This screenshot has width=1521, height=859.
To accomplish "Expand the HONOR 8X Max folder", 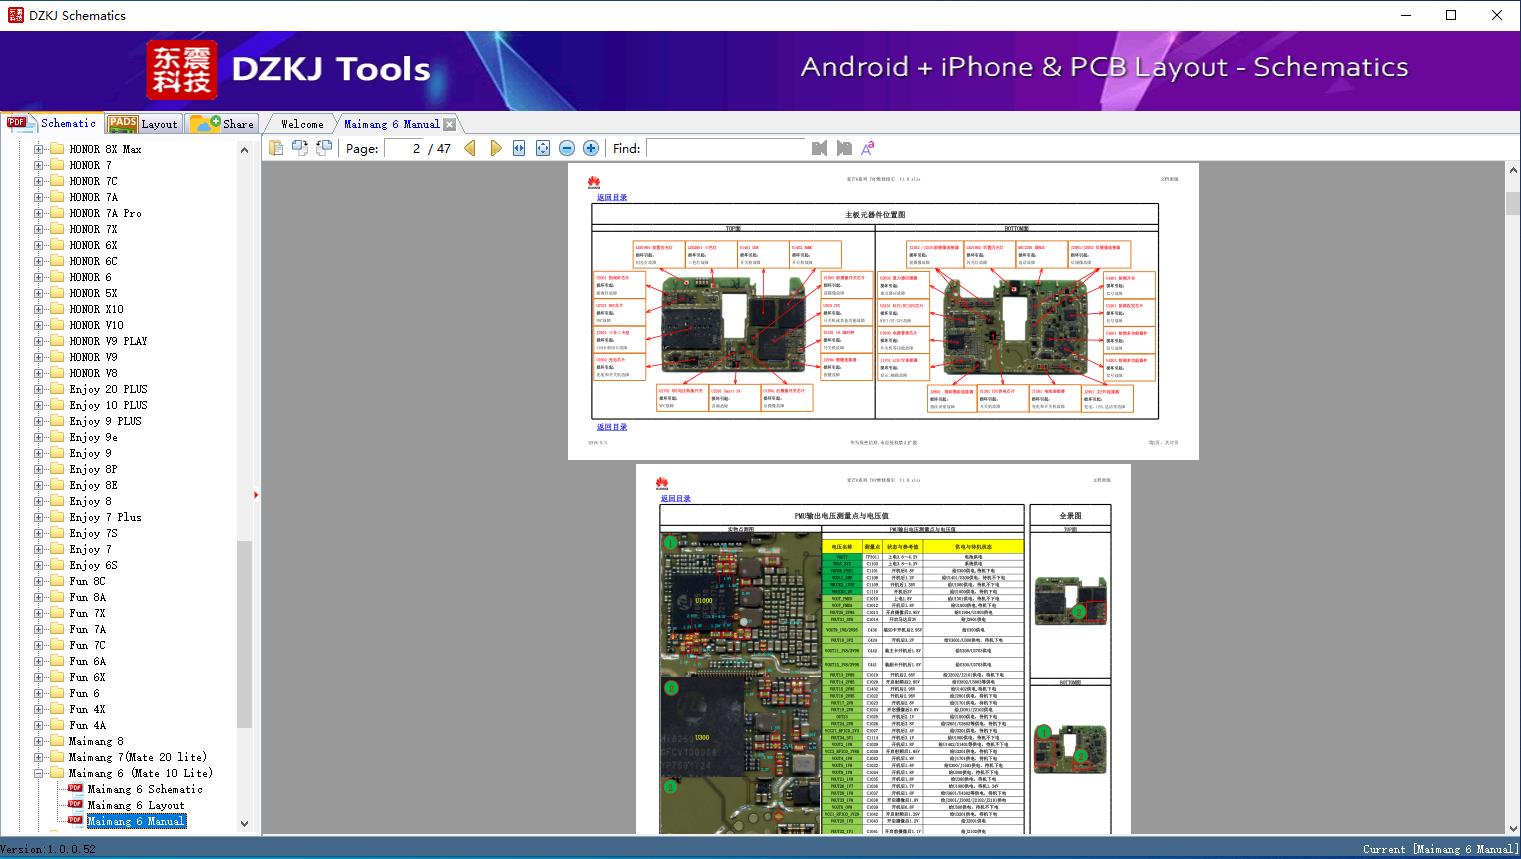I will [x=39, y=149].
